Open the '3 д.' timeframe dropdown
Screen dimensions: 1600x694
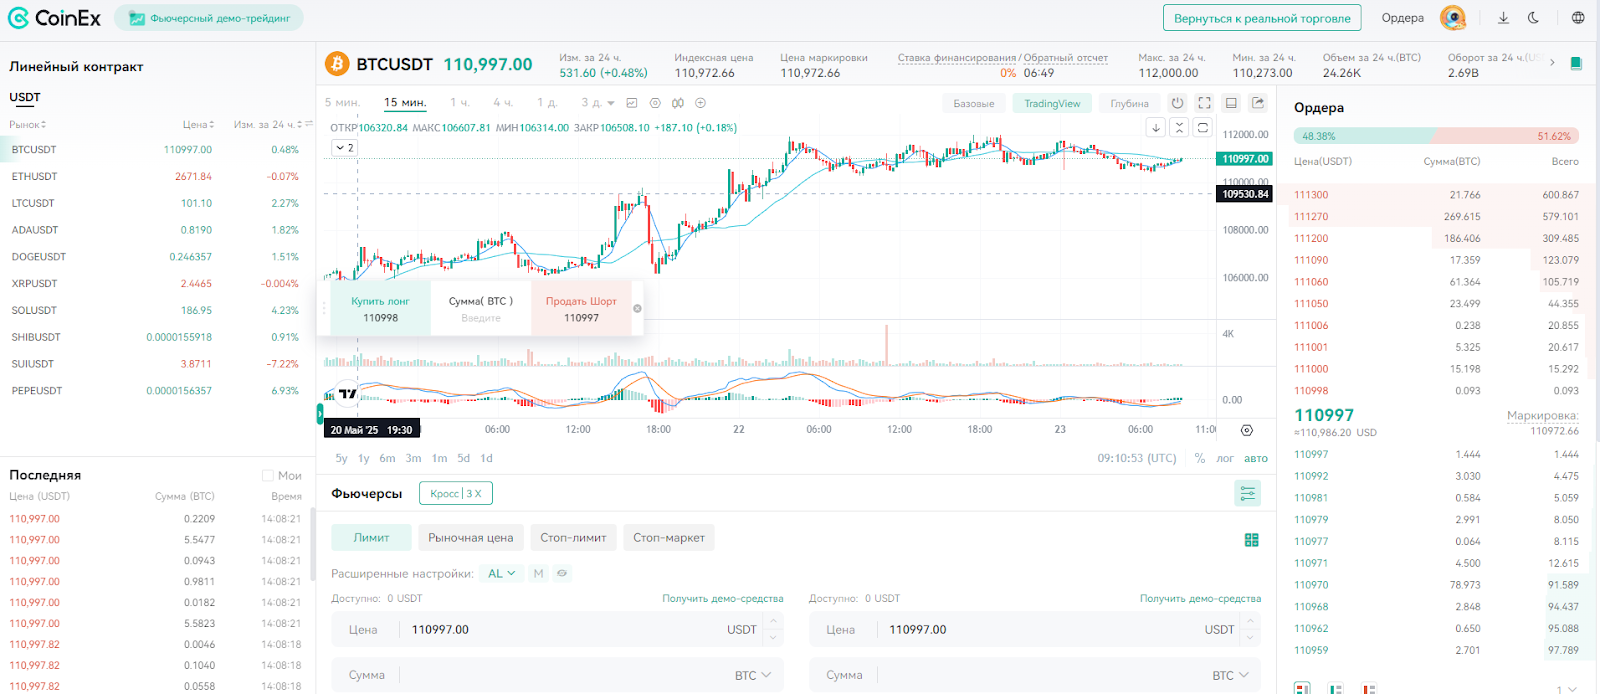tap(597, 103)
